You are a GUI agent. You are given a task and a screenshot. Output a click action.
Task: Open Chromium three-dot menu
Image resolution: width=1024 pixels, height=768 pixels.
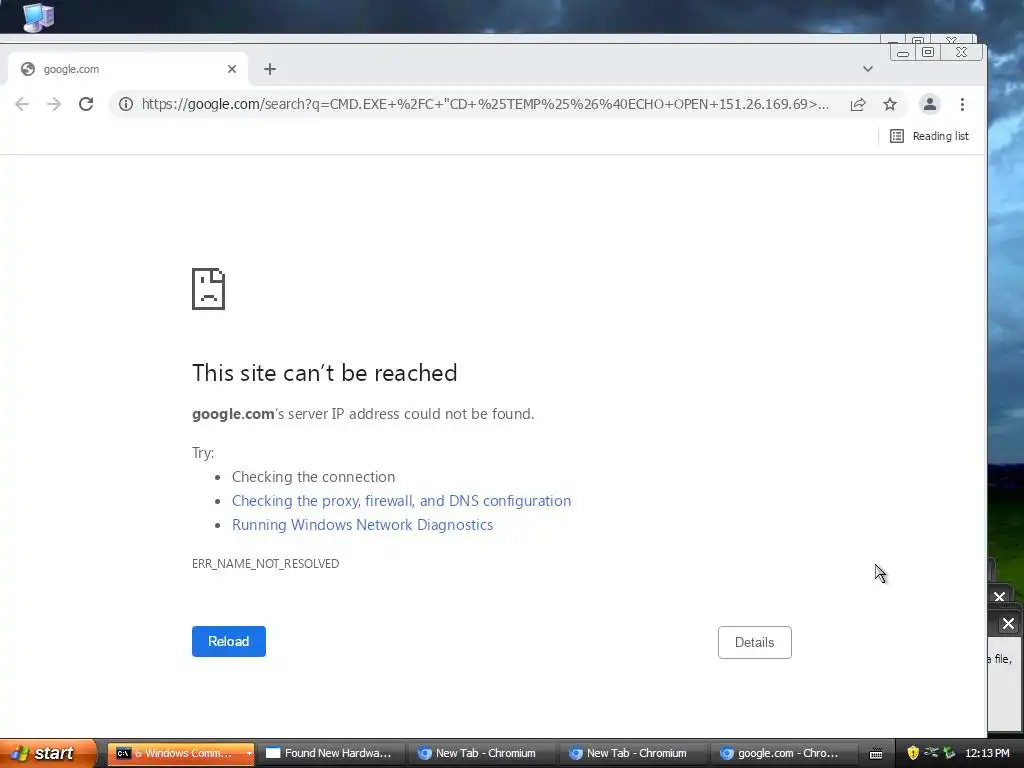[x=962, y=104]
